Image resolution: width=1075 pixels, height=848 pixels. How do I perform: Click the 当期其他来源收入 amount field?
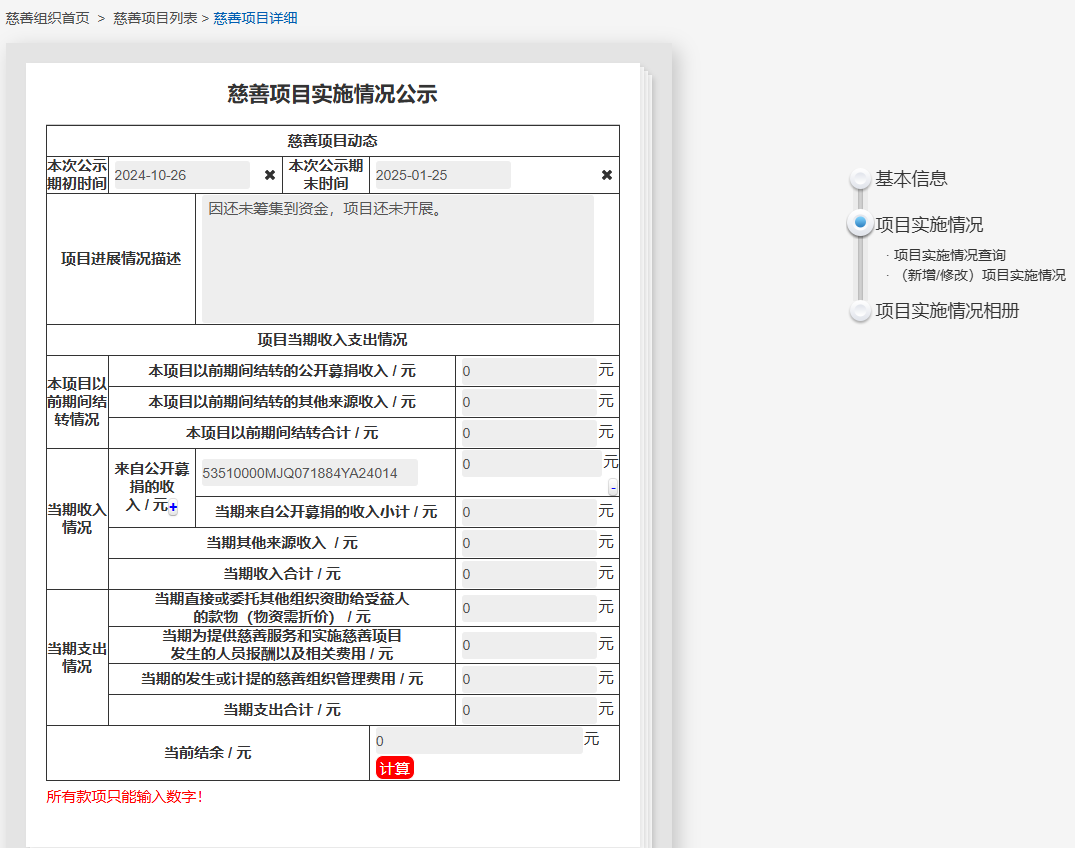click(x=528, y=543)
